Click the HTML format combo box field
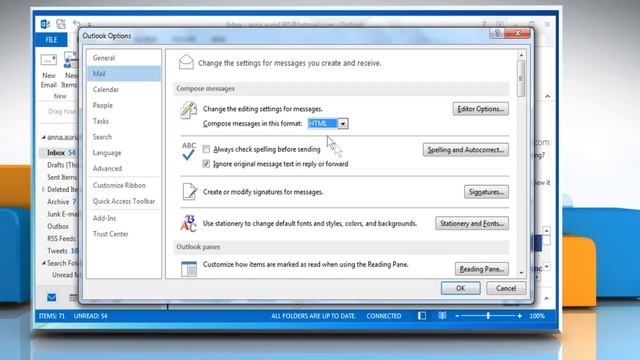Viewport: 640px width, 360px height. (323, 124)
